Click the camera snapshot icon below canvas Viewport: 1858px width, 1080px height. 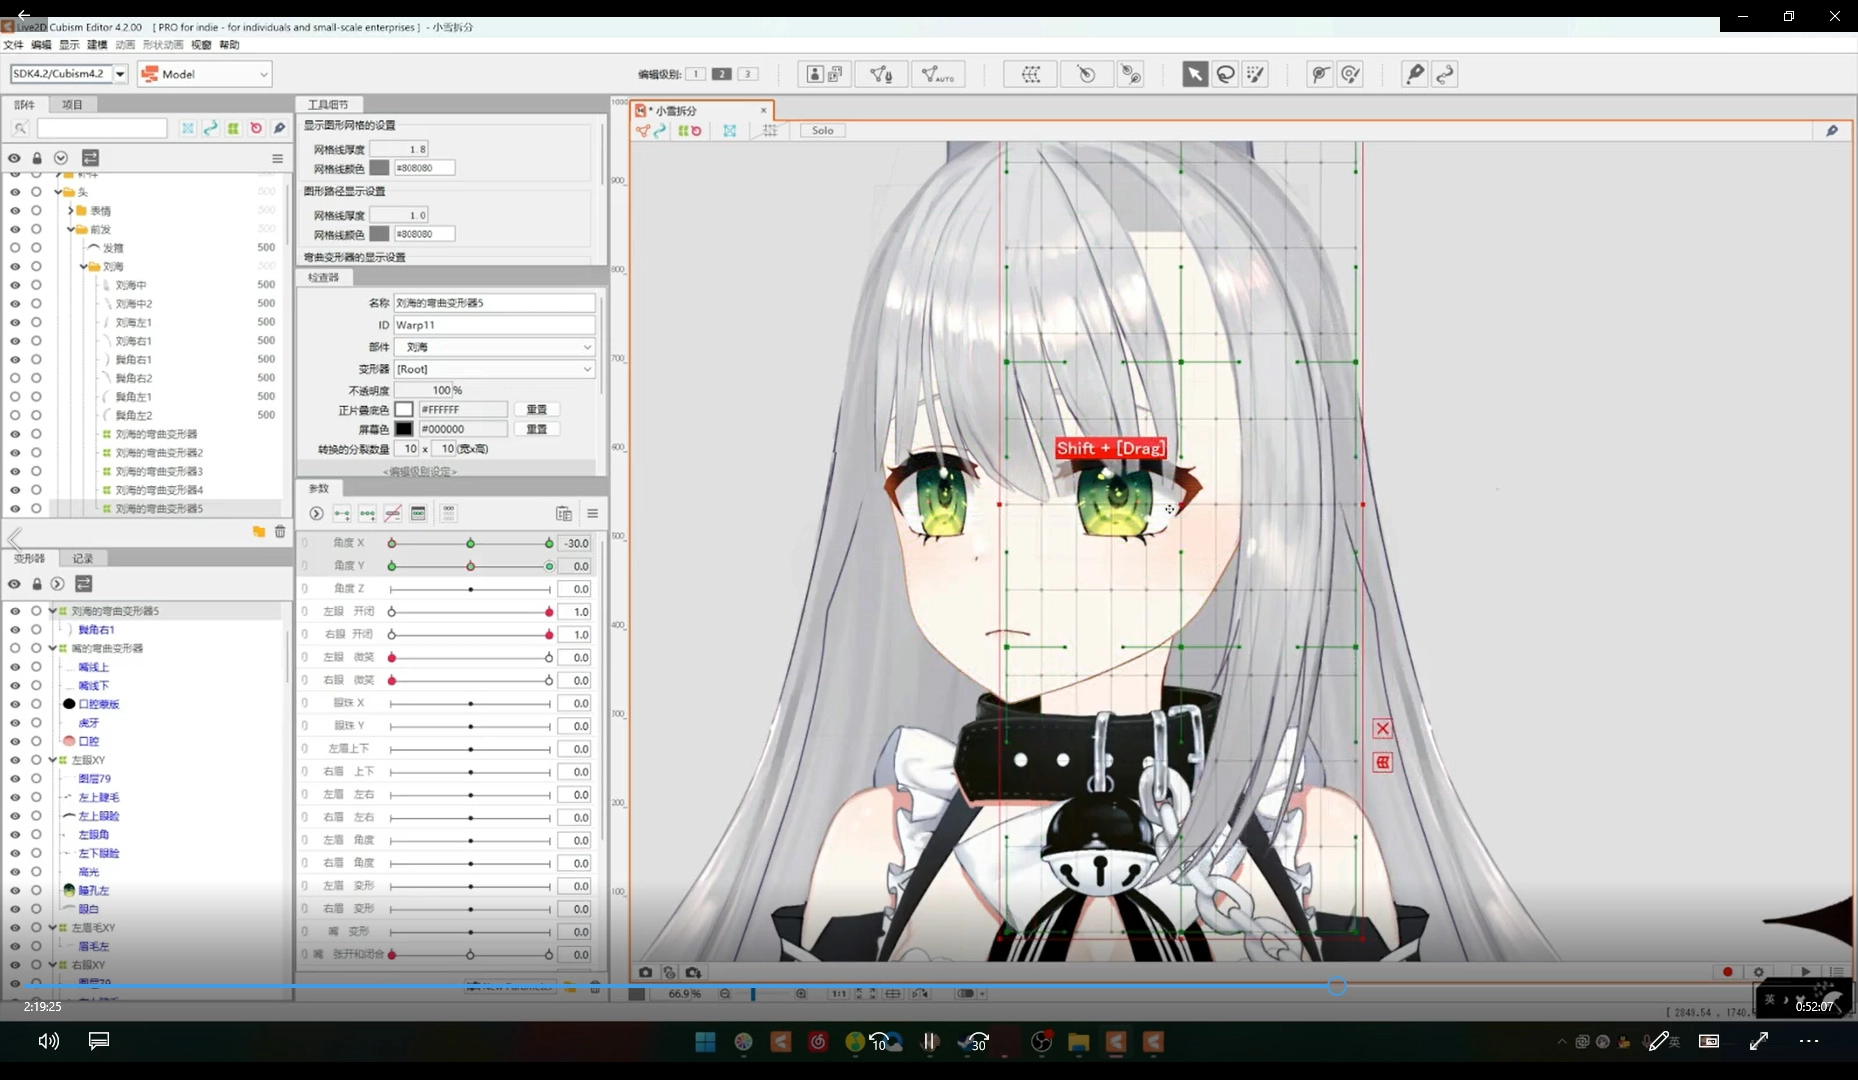click(x=645, y=972)
